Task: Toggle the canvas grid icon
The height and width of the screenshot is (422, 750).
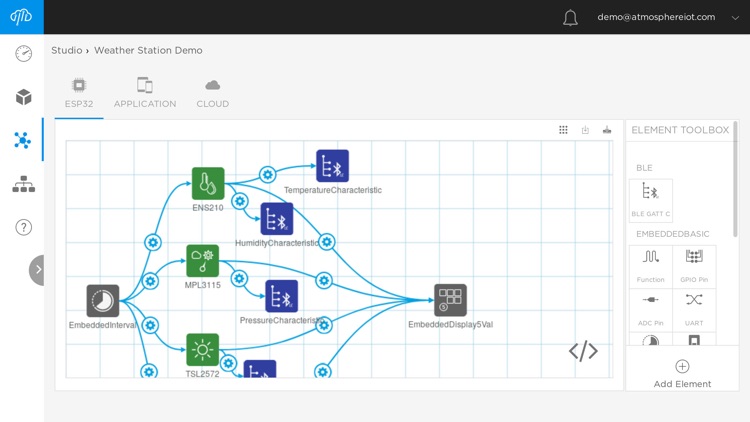Action: pos(563,130)
